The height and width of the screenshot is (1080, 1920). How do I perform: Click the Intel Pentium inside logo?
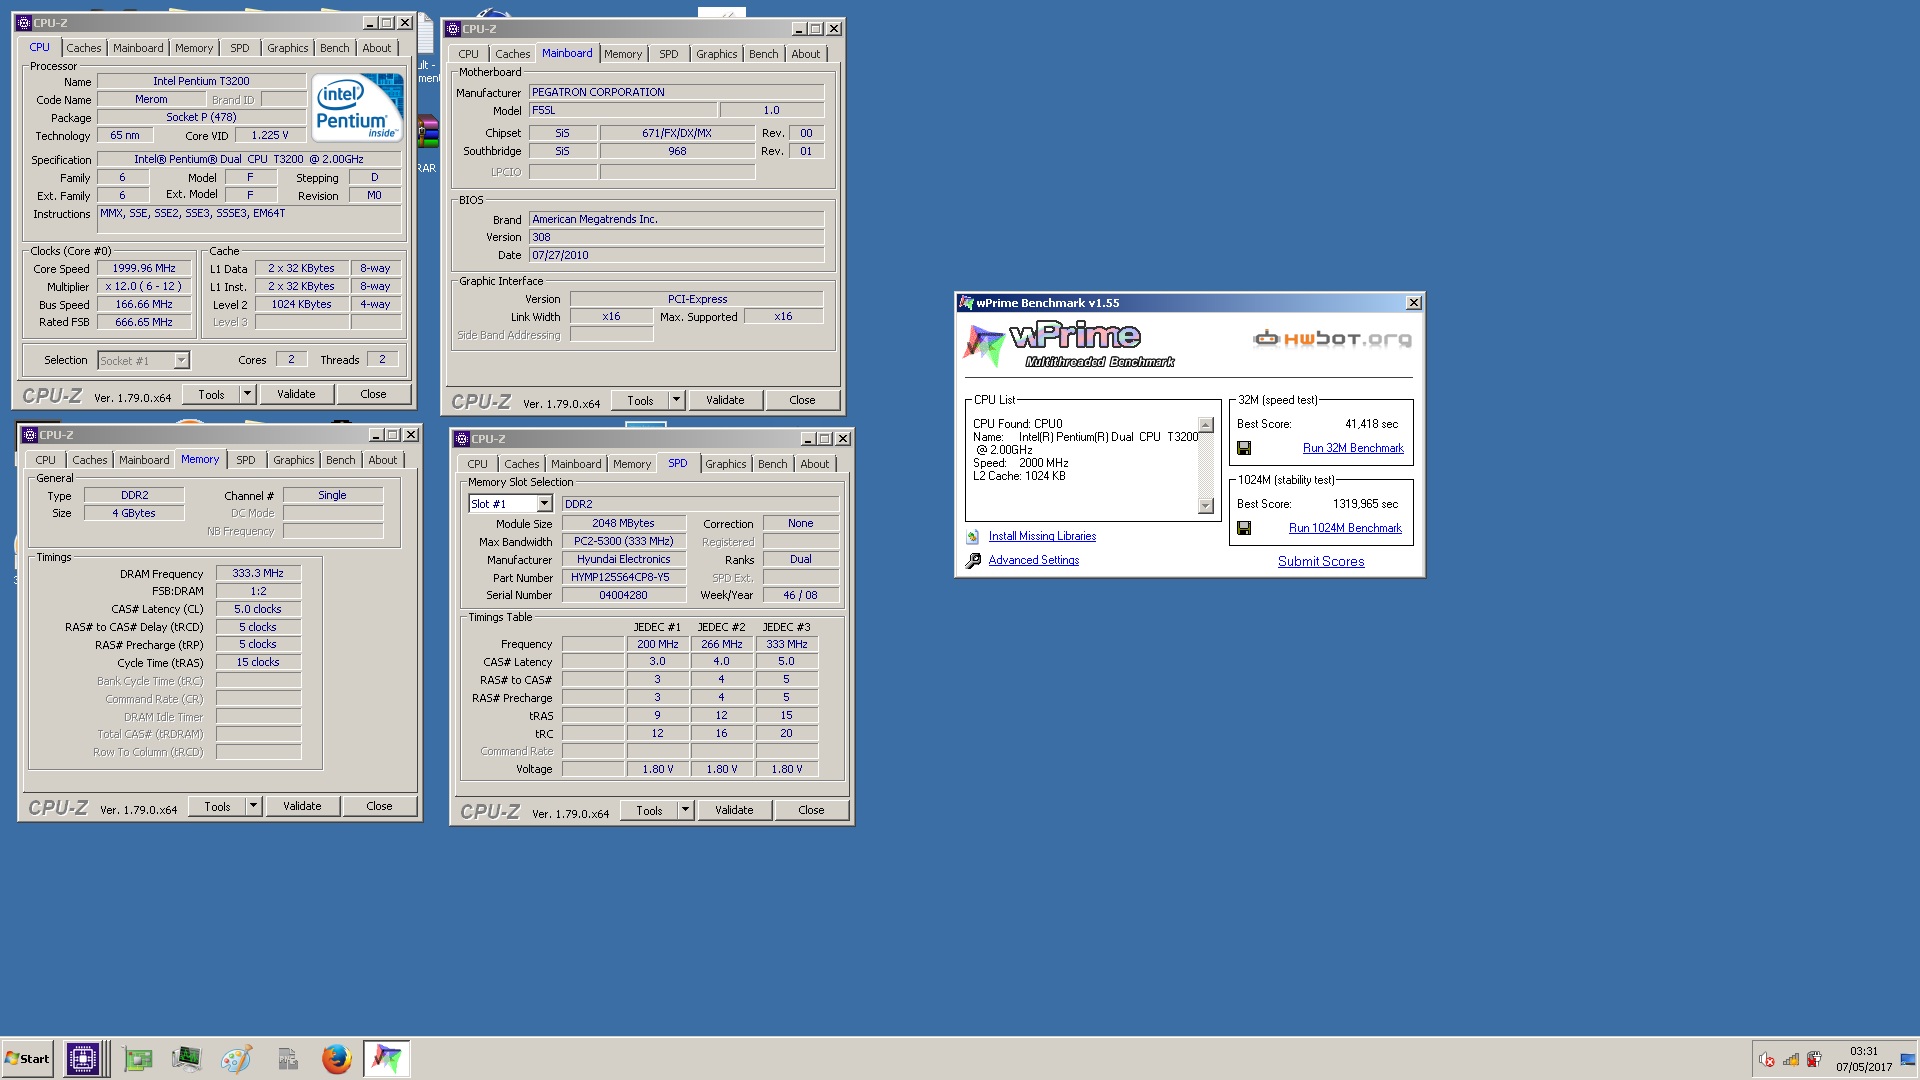(x=357, y=107)
